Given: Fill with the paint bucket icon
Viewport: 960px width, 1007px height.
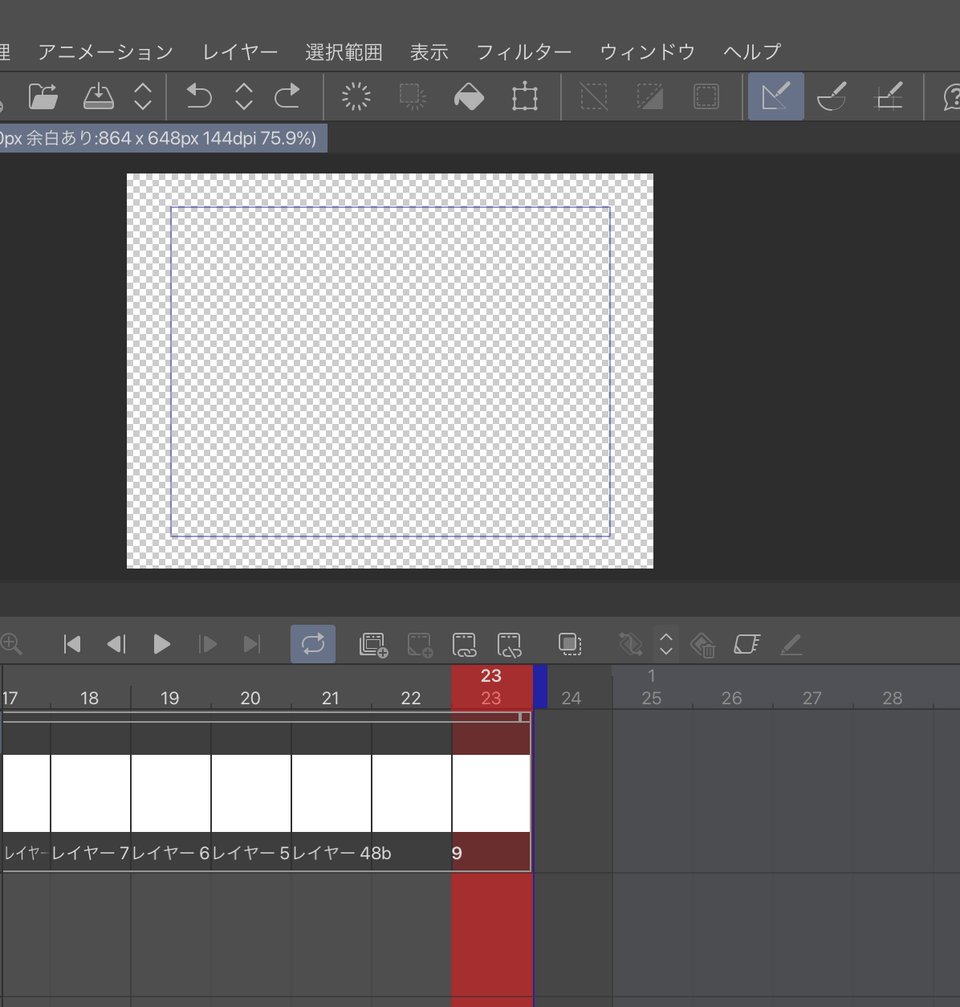Looking at the screenshot, I should pos(469,97).
